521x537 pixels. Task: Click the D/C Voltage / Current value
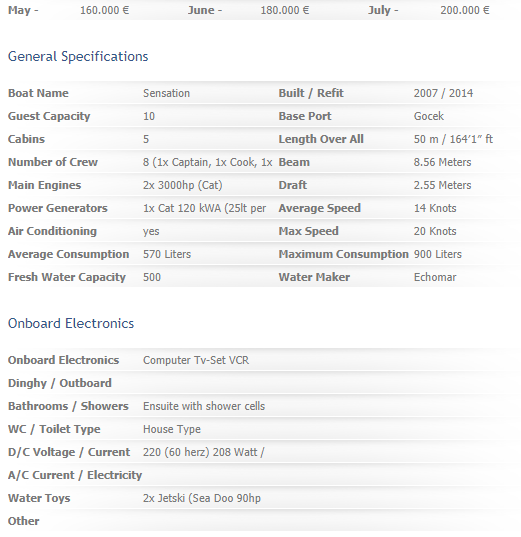point(204,452)
